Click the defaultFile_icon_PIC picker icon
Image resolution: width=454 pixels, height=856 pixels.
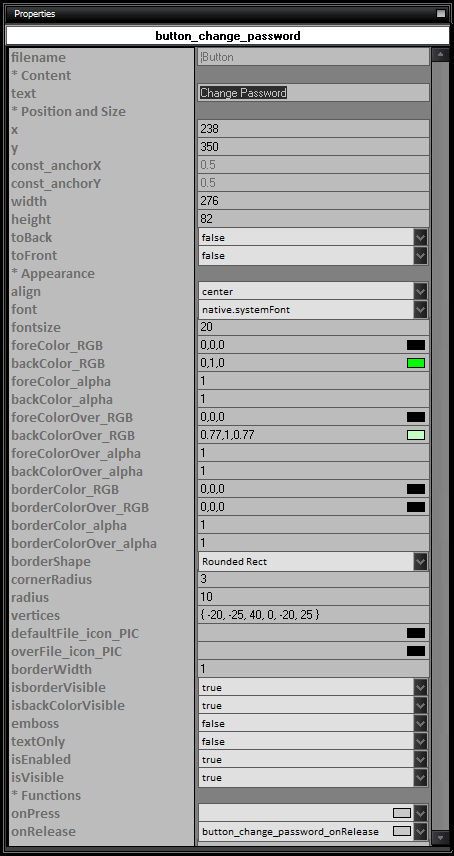pyautogui.click(x=416, y=633)
